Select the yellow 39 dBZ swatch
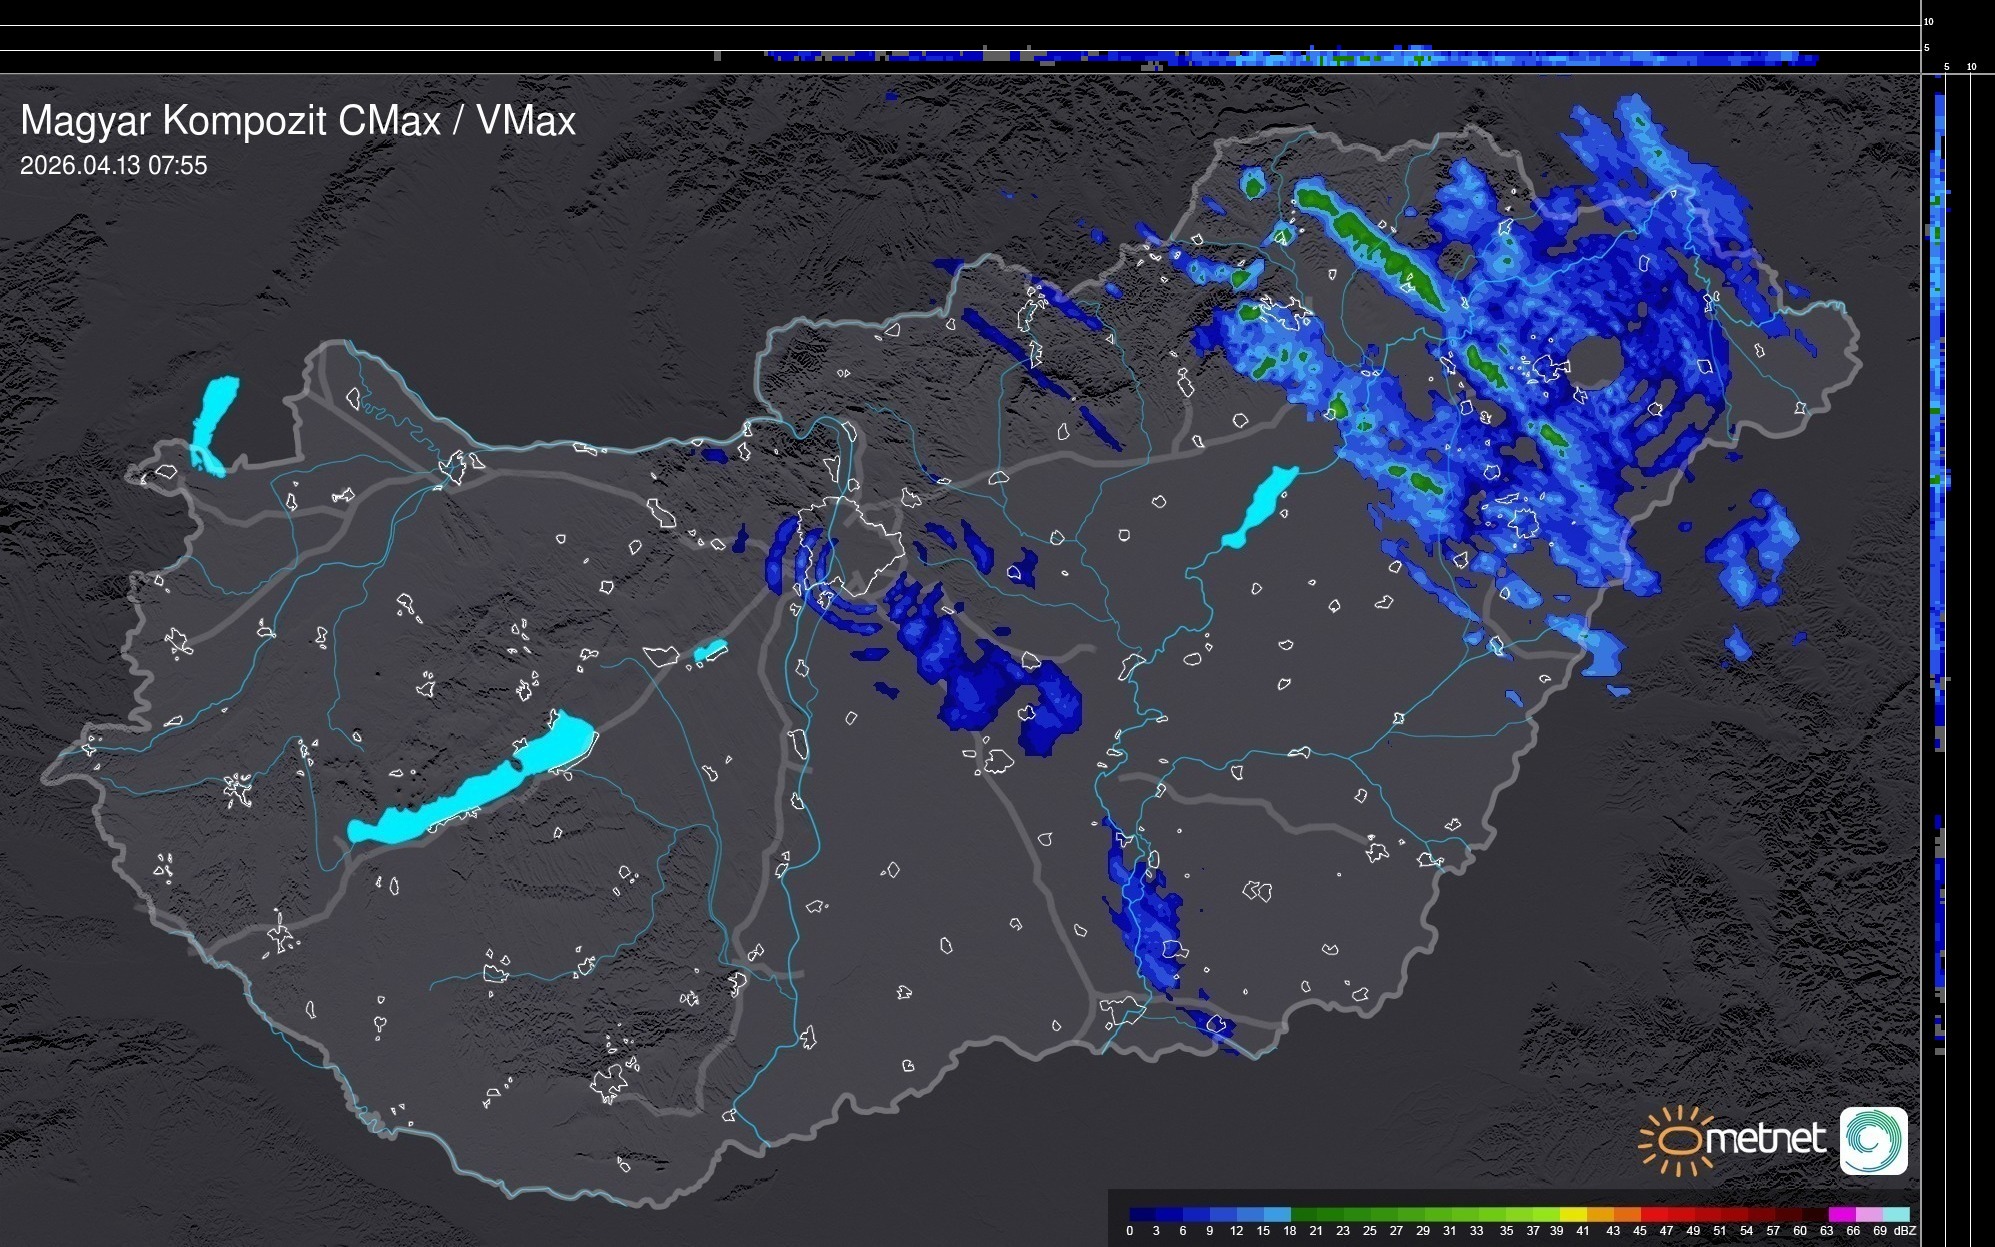The image size is (1995, 1247). point(1572,1214)
